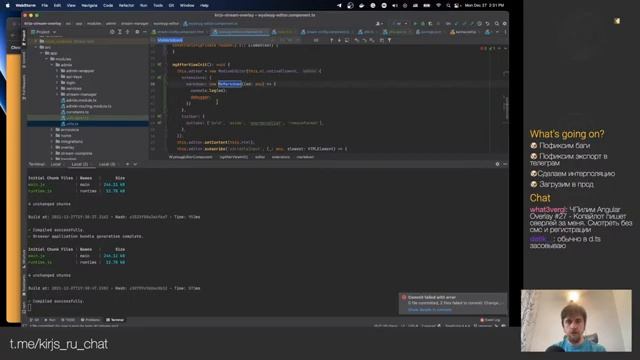Open the Code menu
Screen dimensions: 640x360
(108, 6)
